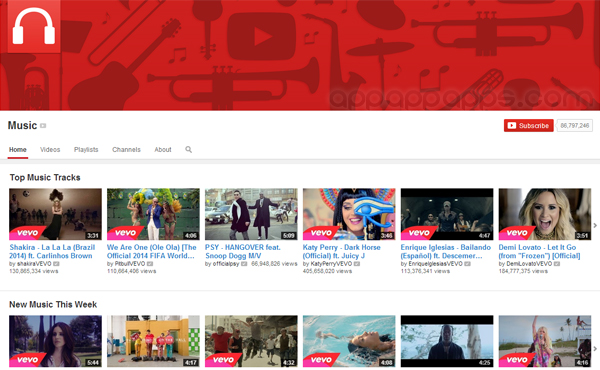Click the 405,658,020 views text

(x=327, y=271)
